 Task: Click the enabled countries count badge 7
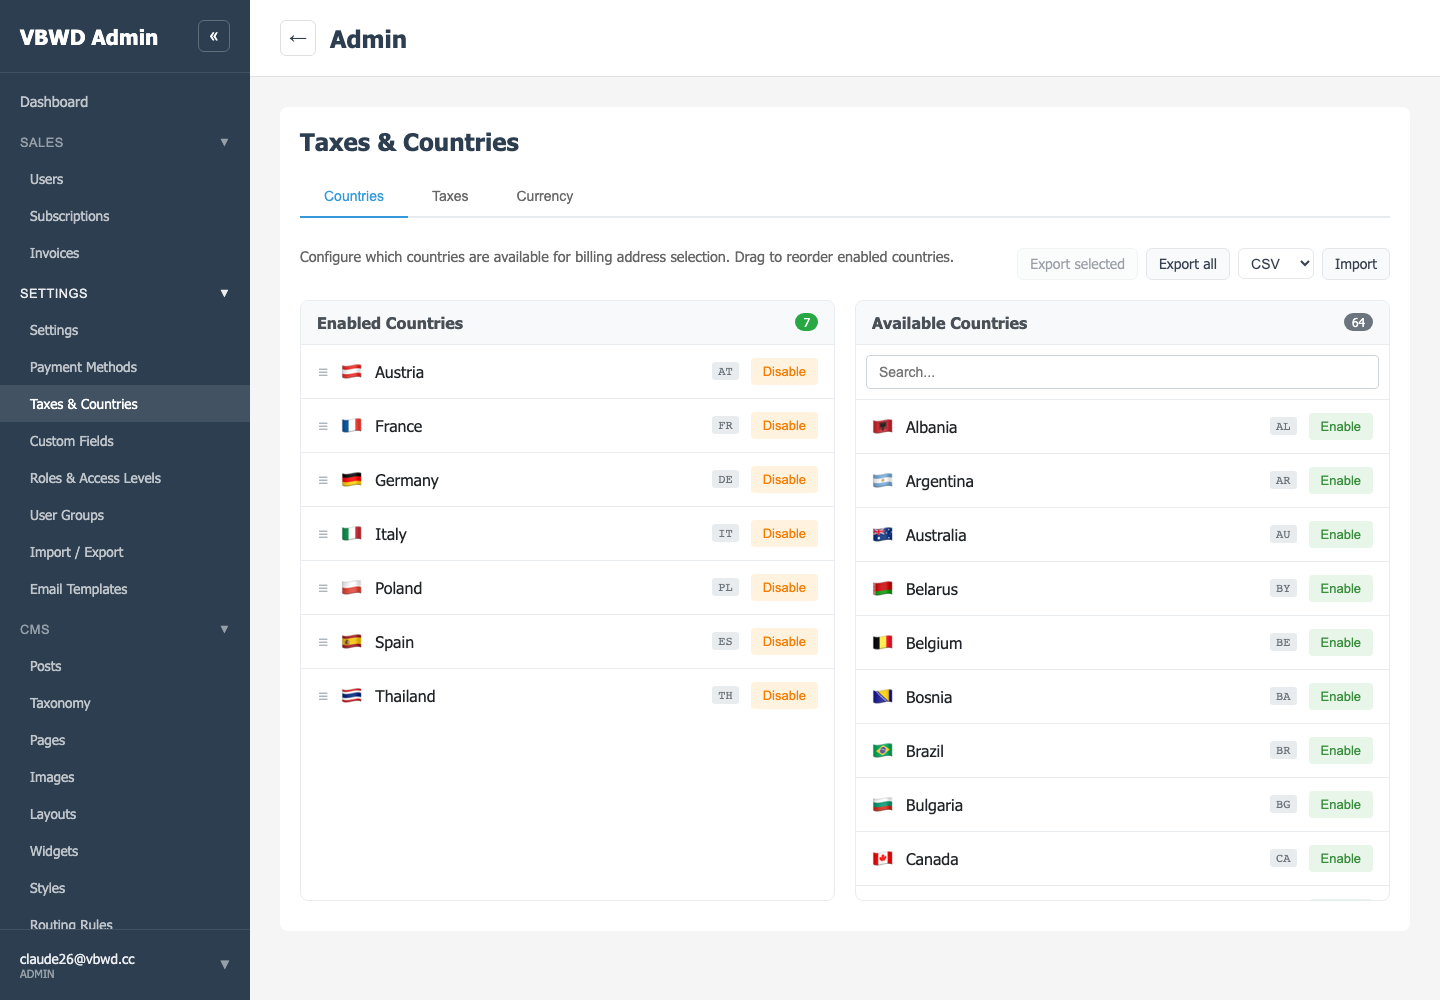(806, 322)
